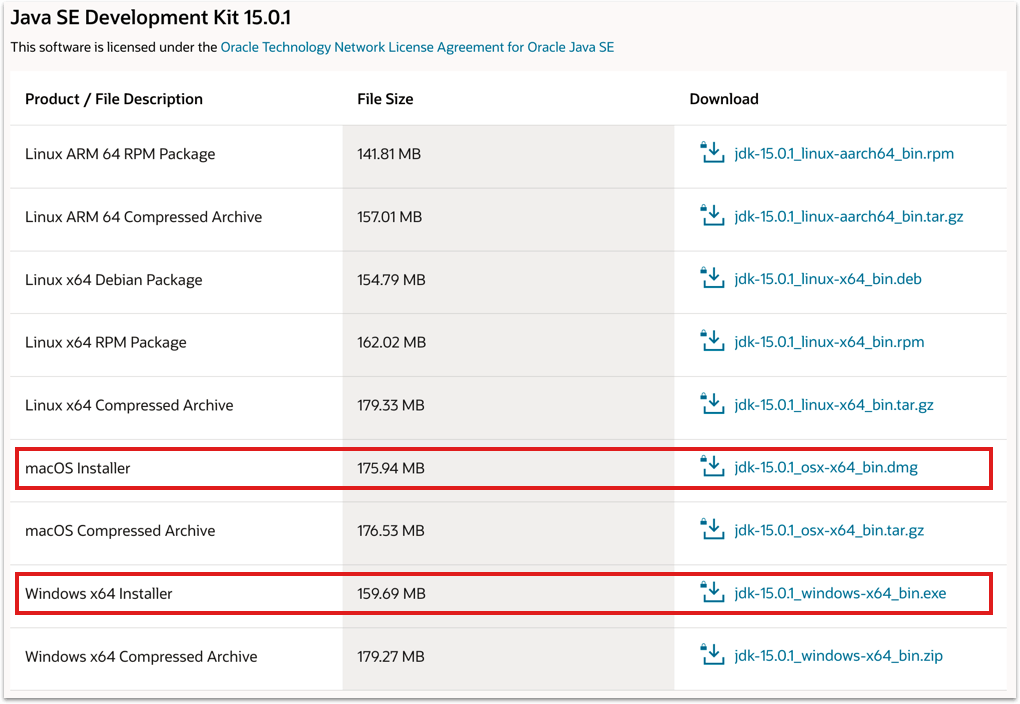Click the 'File Size' column header

coord(385,99)
